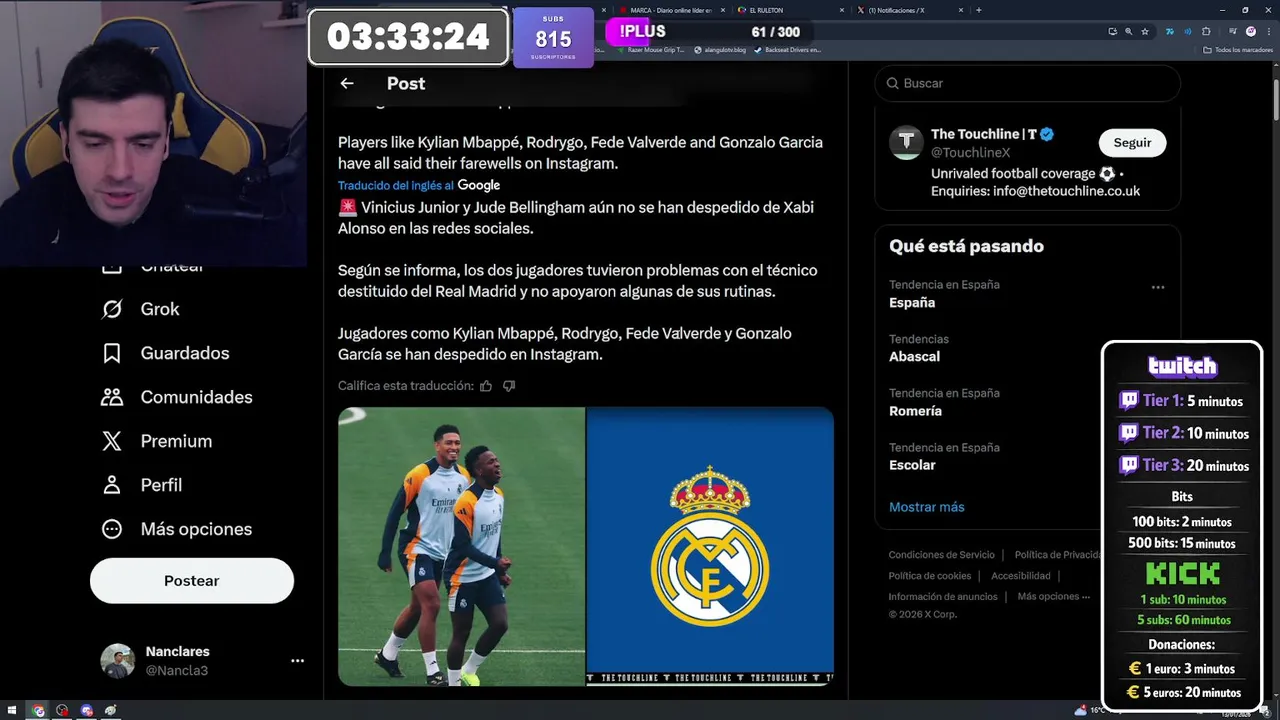Click the Traducido del inglés link
Screen dimensions: 1280x720
(x=396, y=186)
